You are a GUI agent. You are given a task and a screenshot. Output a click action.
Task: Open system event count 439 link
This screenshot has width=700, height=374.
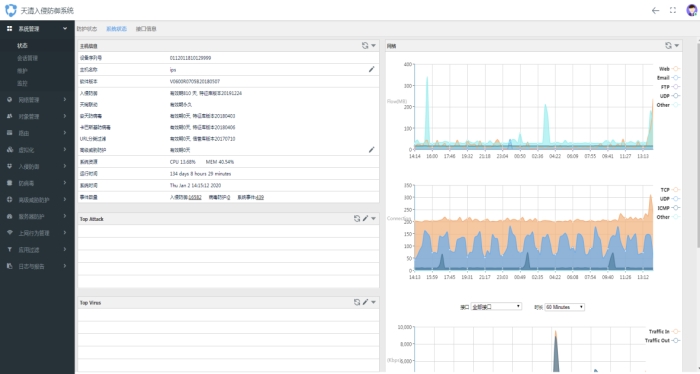[x=259, y=197]
